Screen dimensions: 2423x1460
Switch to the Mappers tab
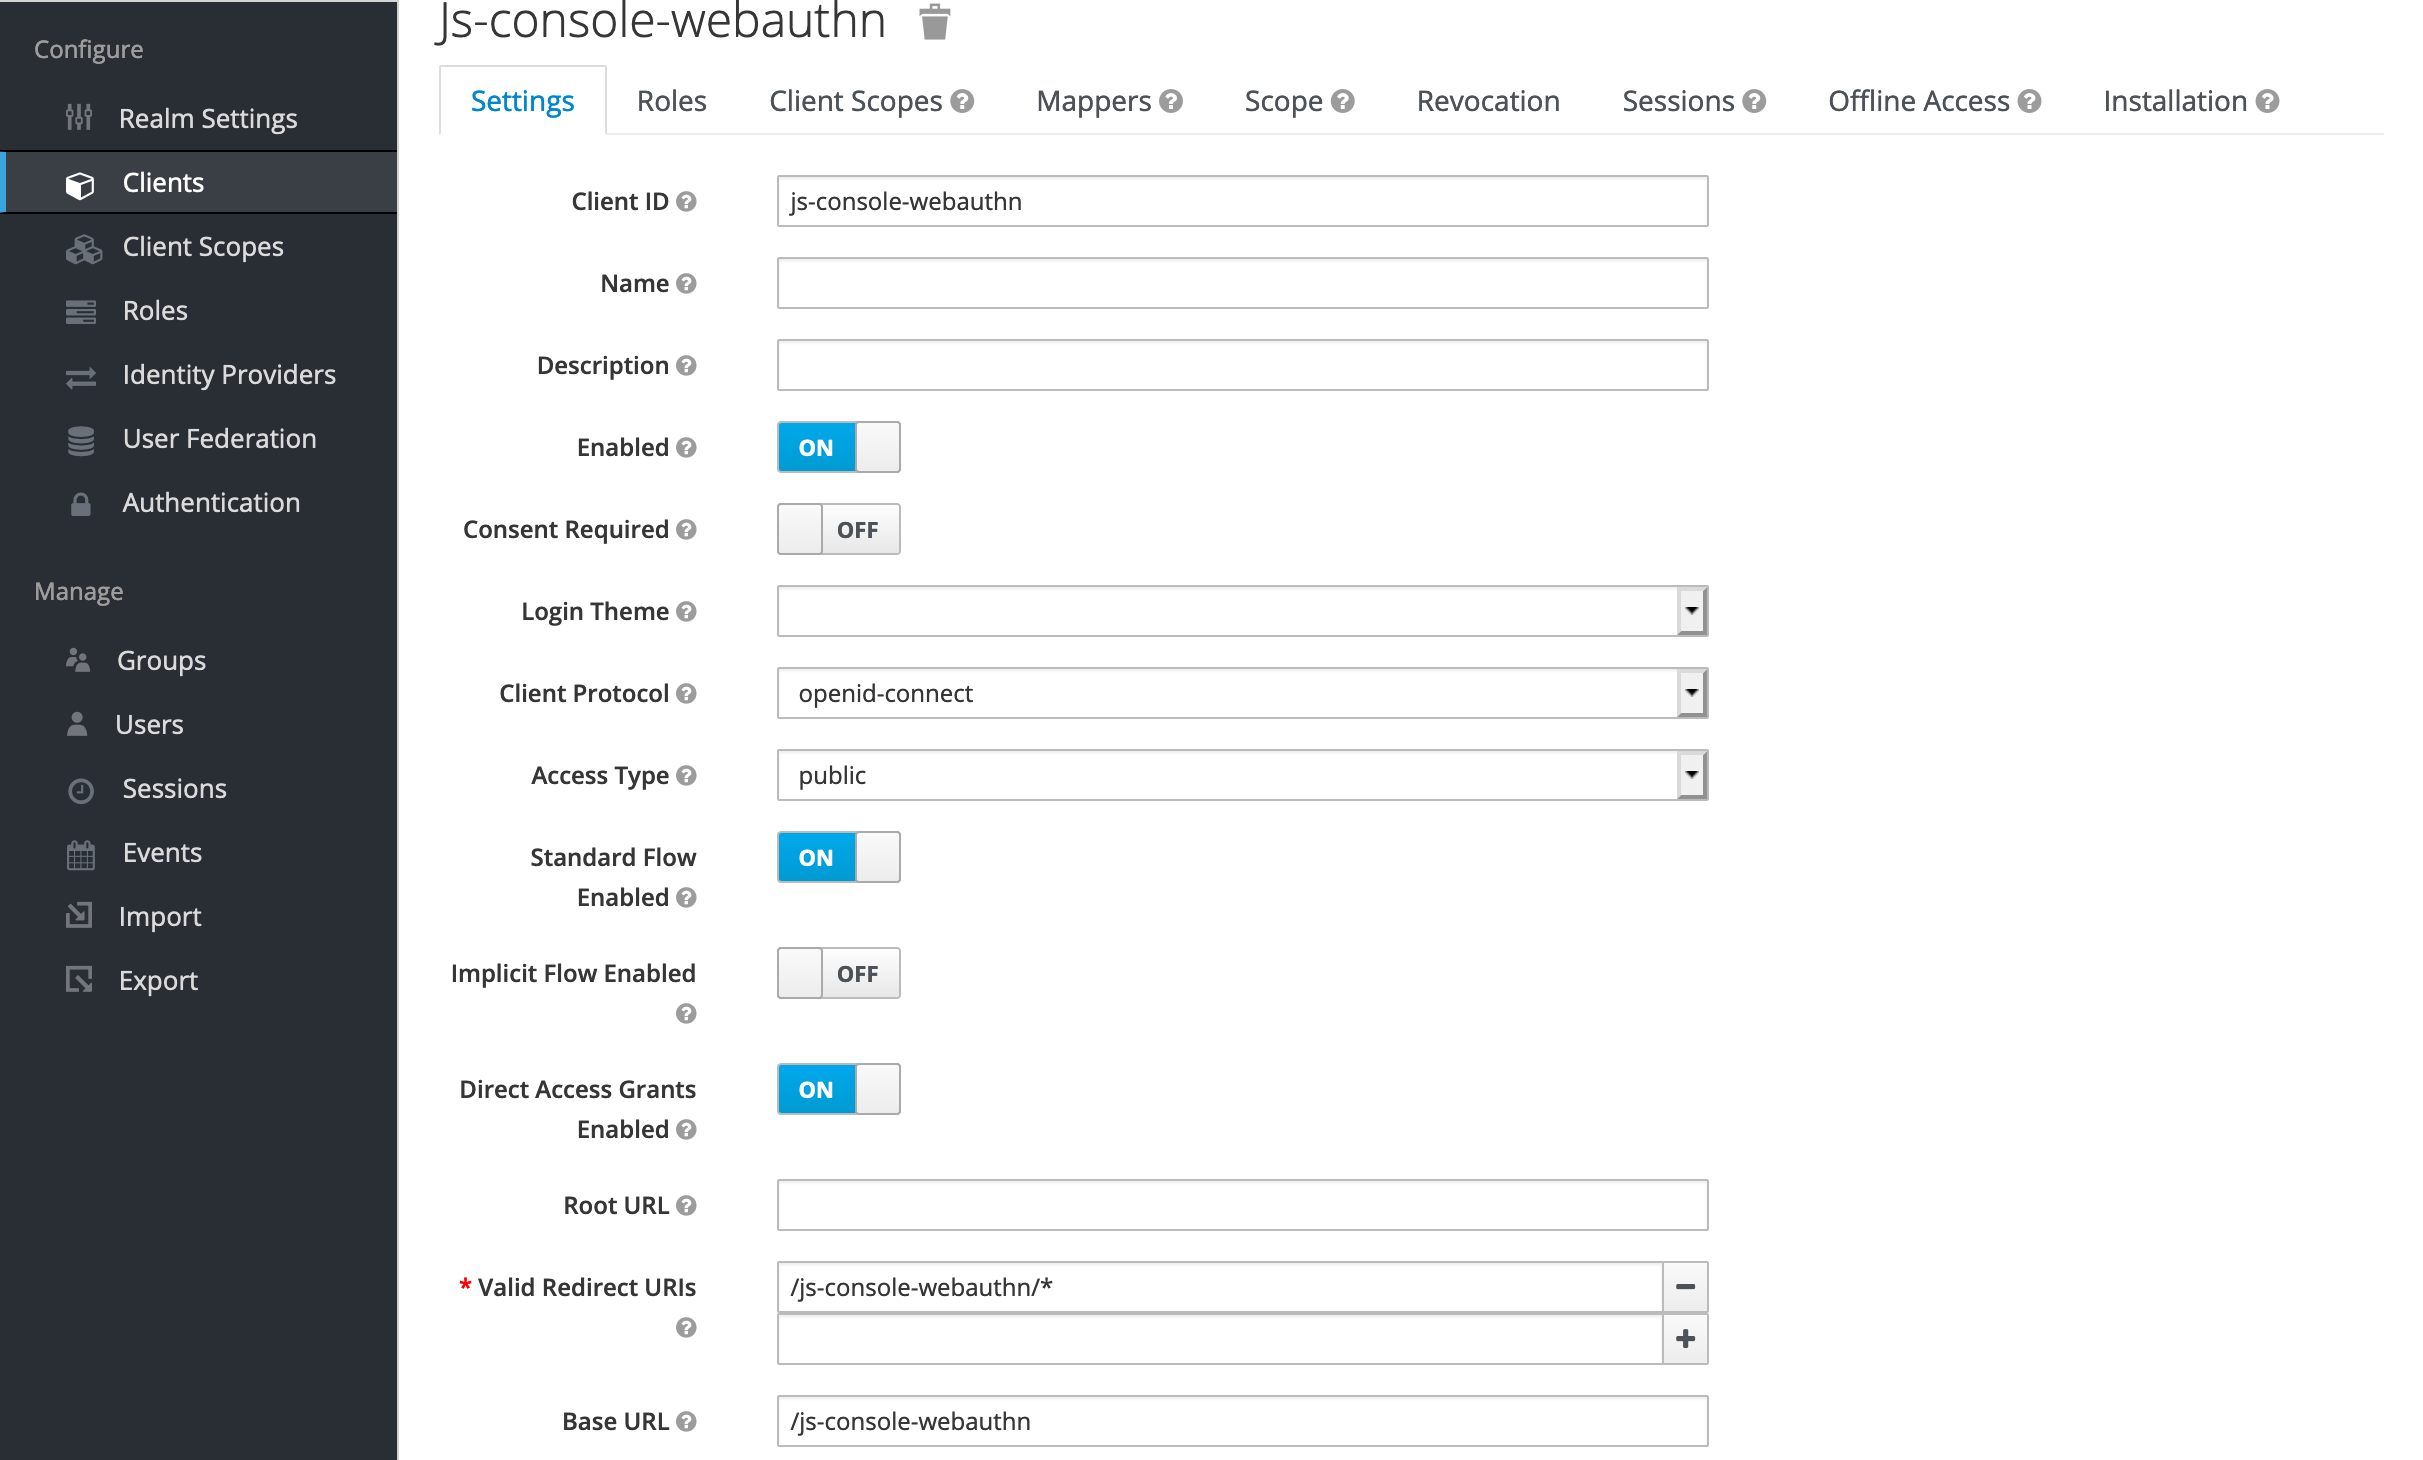[1095, 100]
